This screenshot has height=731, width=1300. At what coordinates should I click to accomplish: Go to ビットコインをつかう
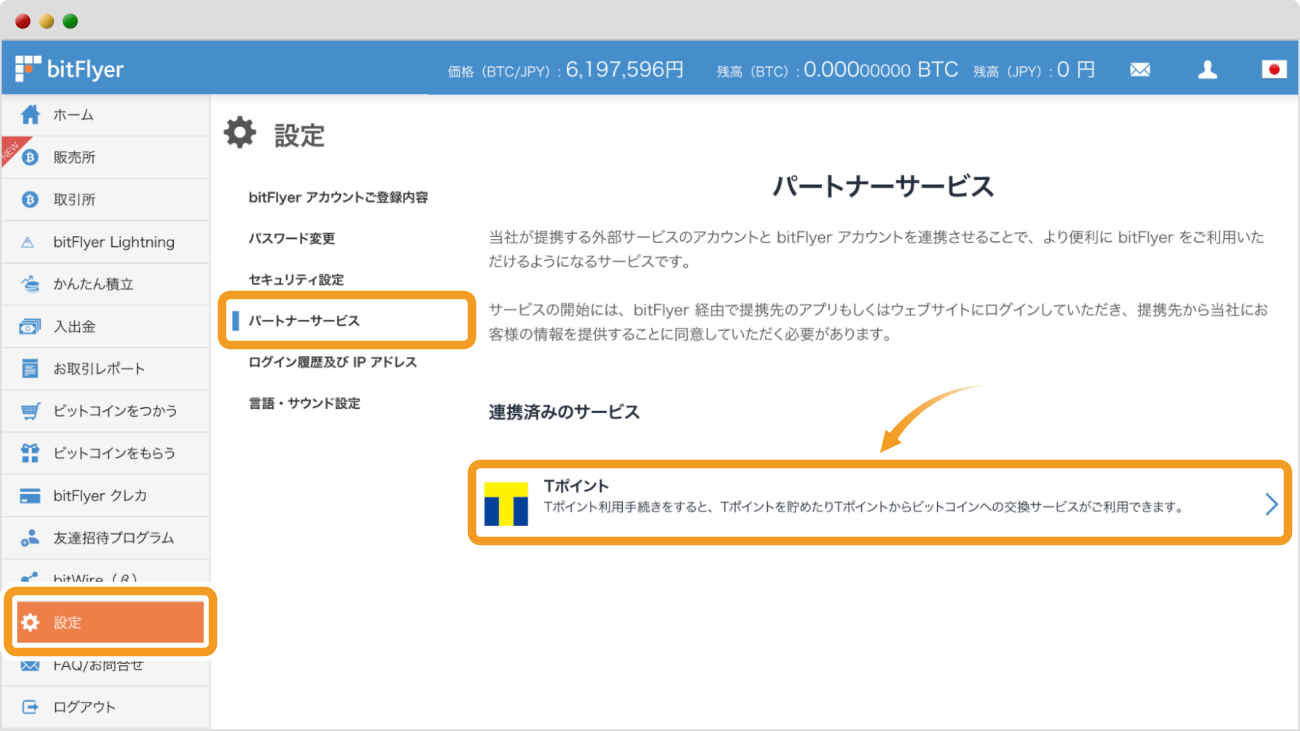point(105,411)
